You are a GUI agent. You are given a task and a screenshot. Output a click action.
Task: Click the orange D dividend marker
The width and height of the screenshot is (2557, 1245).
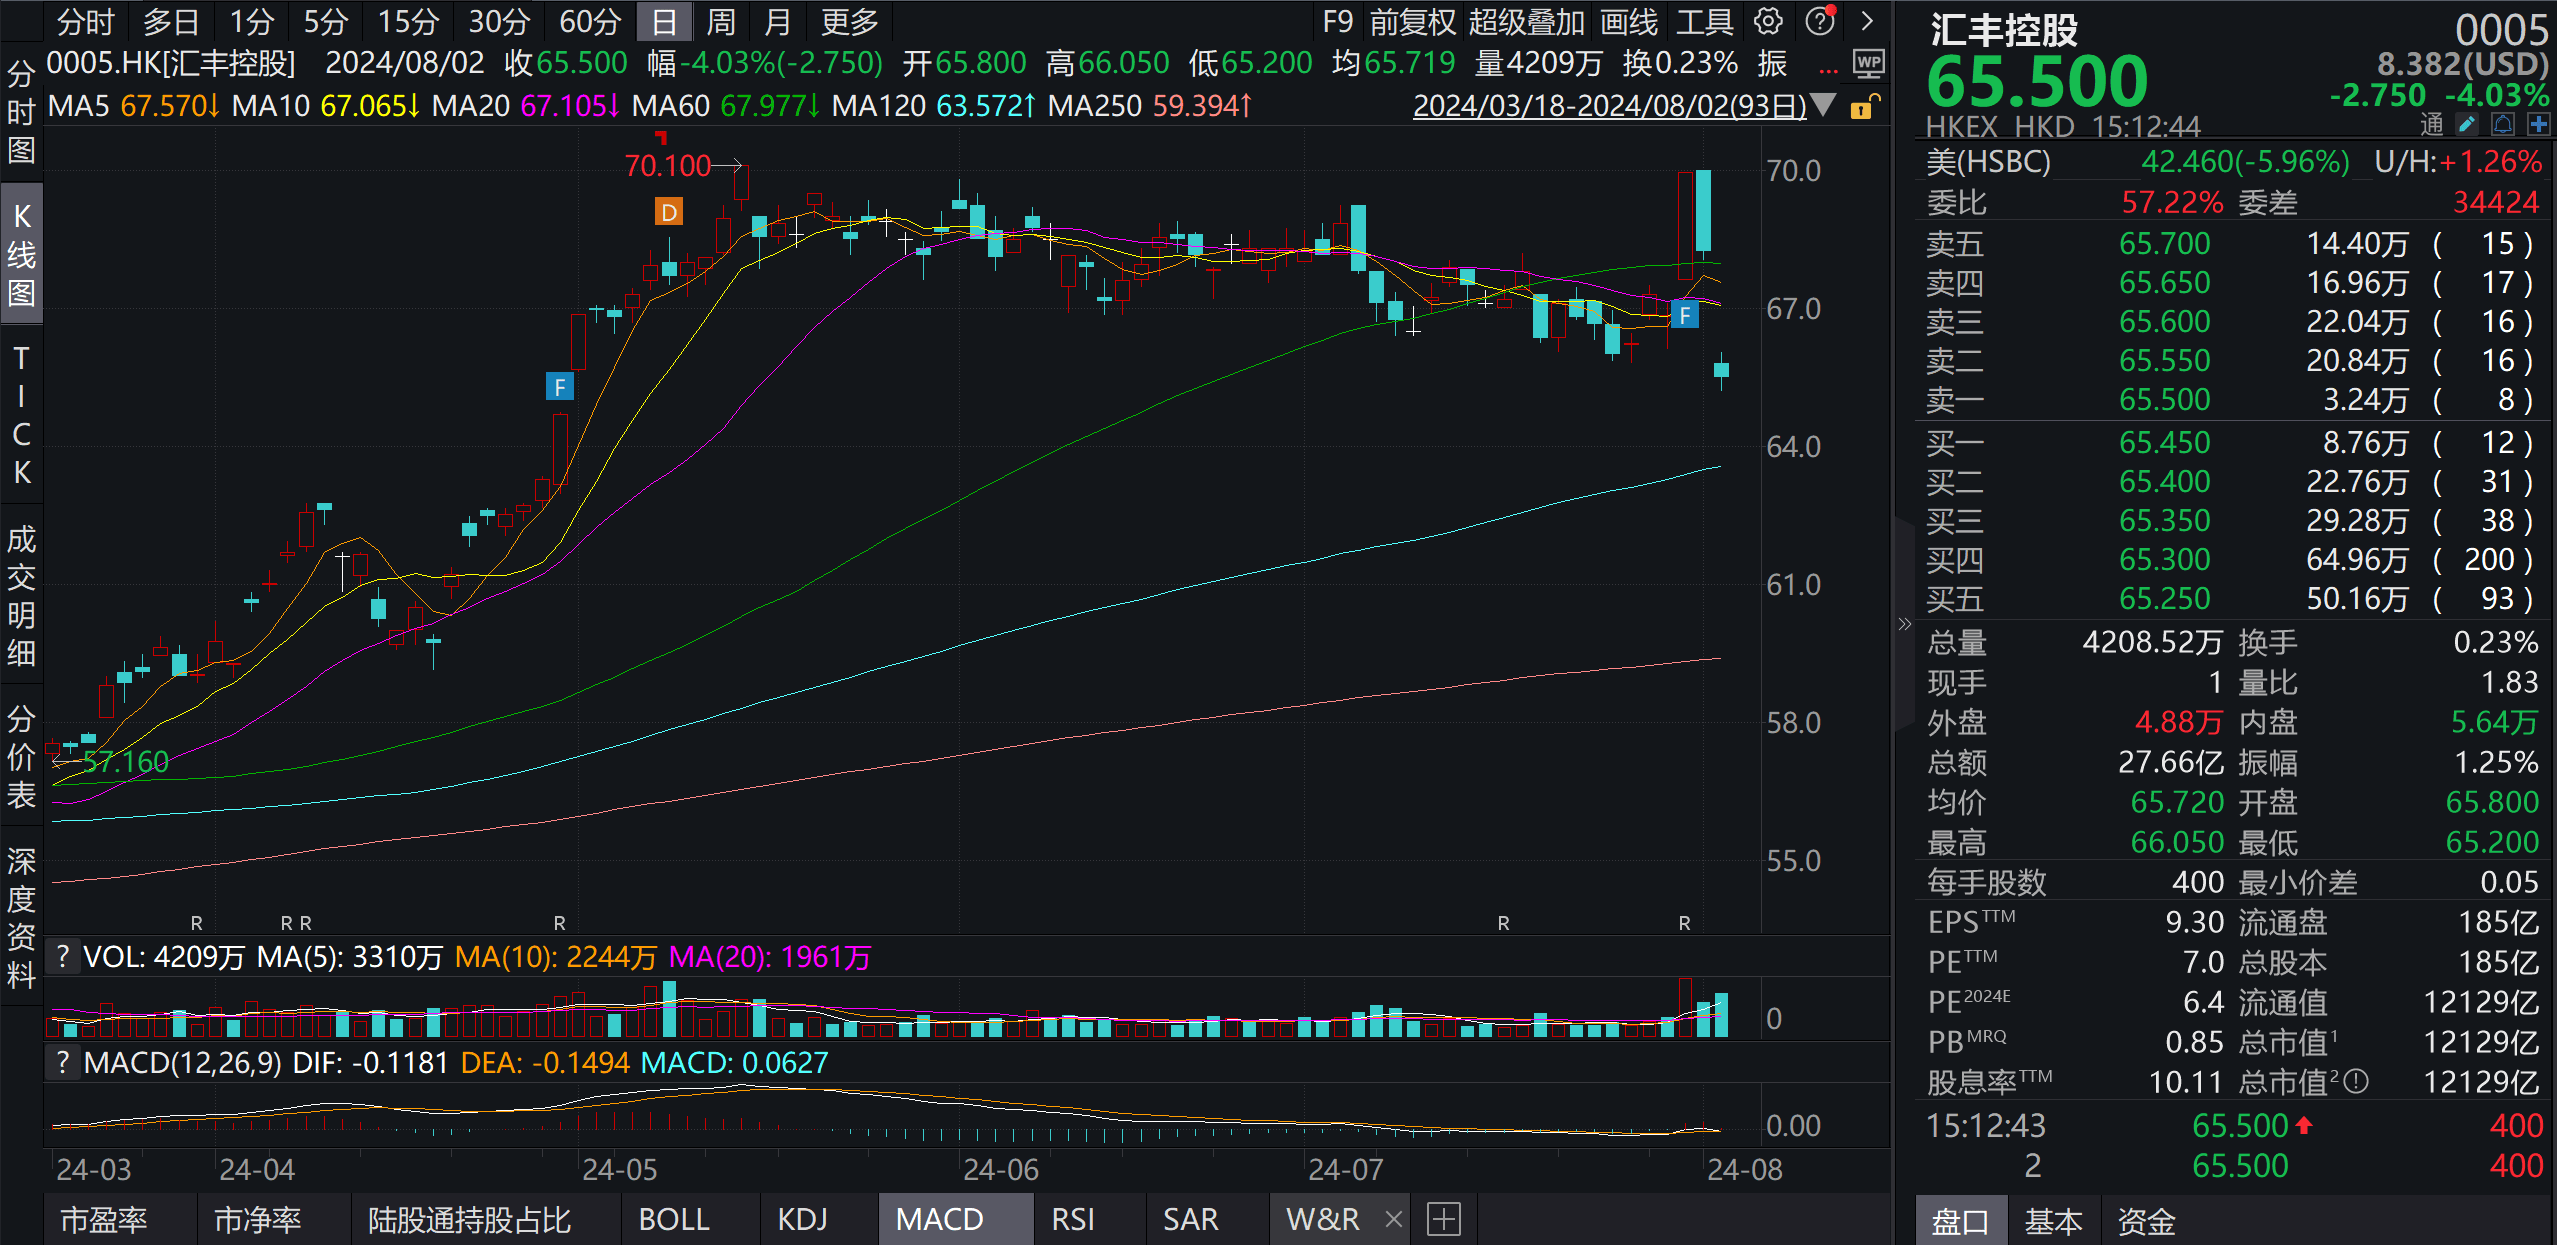[x=669, y=212]
